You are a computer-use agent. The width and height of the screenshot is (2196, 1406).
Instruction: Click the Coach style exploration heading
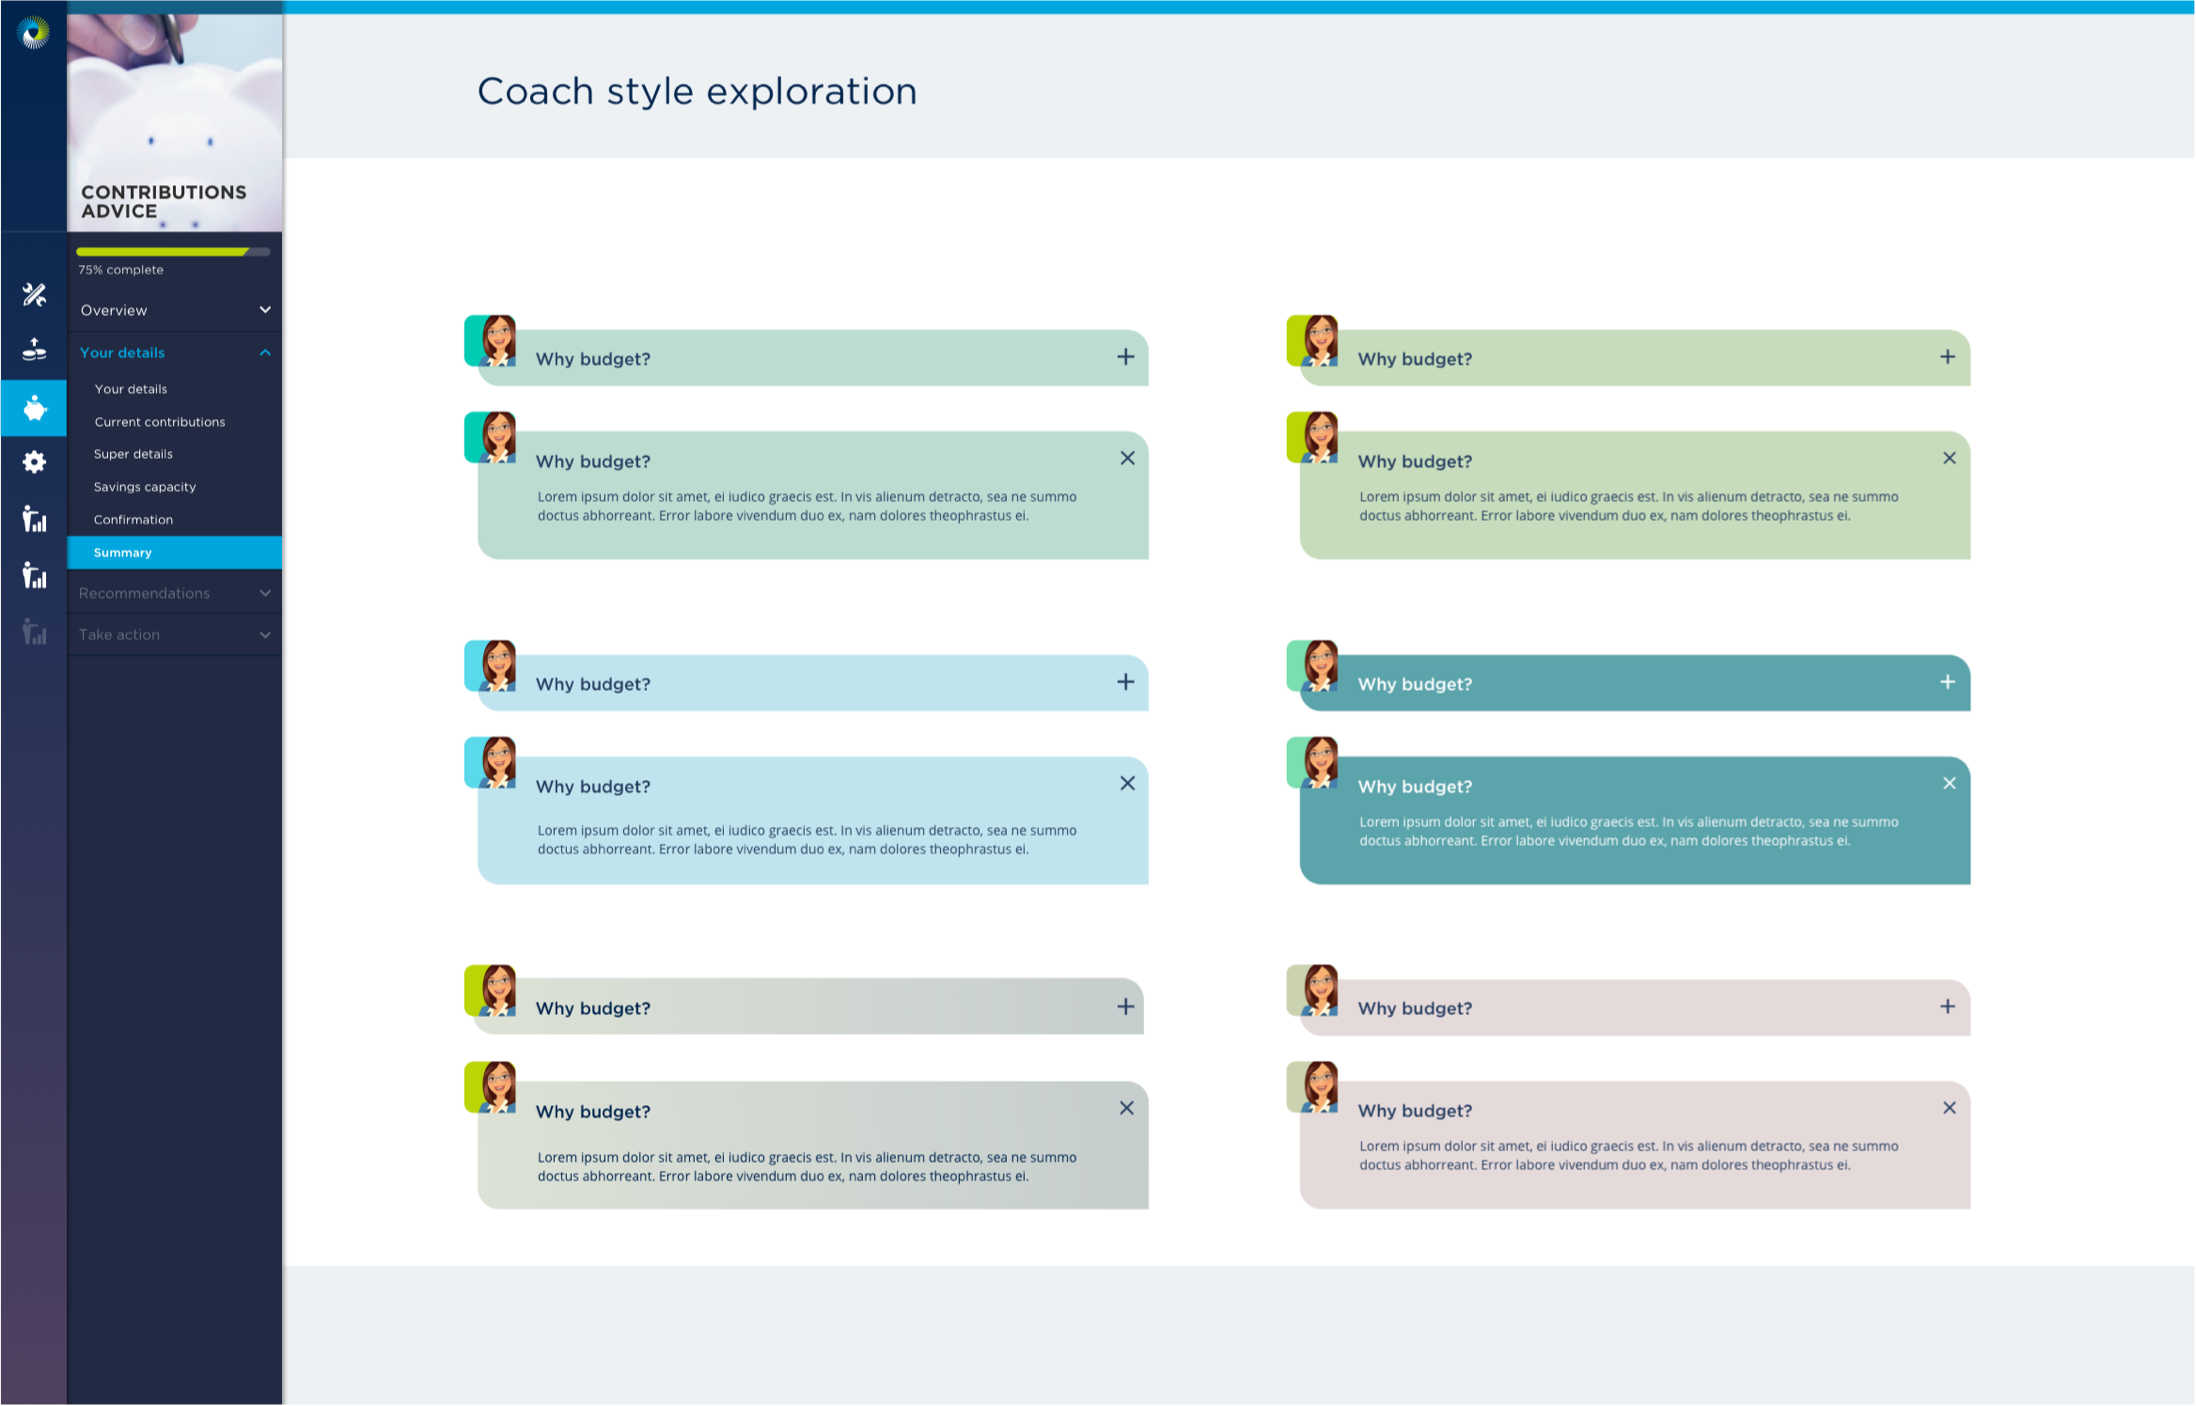click(x=697, y=91)
